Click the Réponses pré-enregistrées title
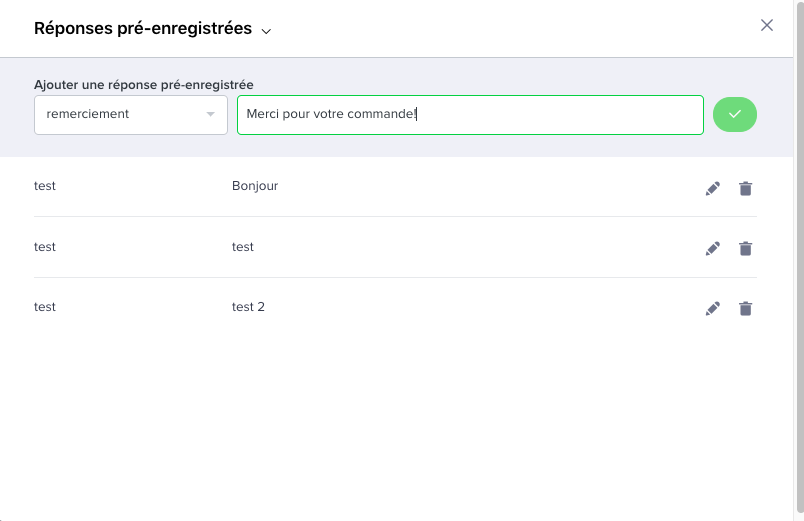The height and width of the screenshot is (521, 804). pyautogui.click(x=143, y=28)
